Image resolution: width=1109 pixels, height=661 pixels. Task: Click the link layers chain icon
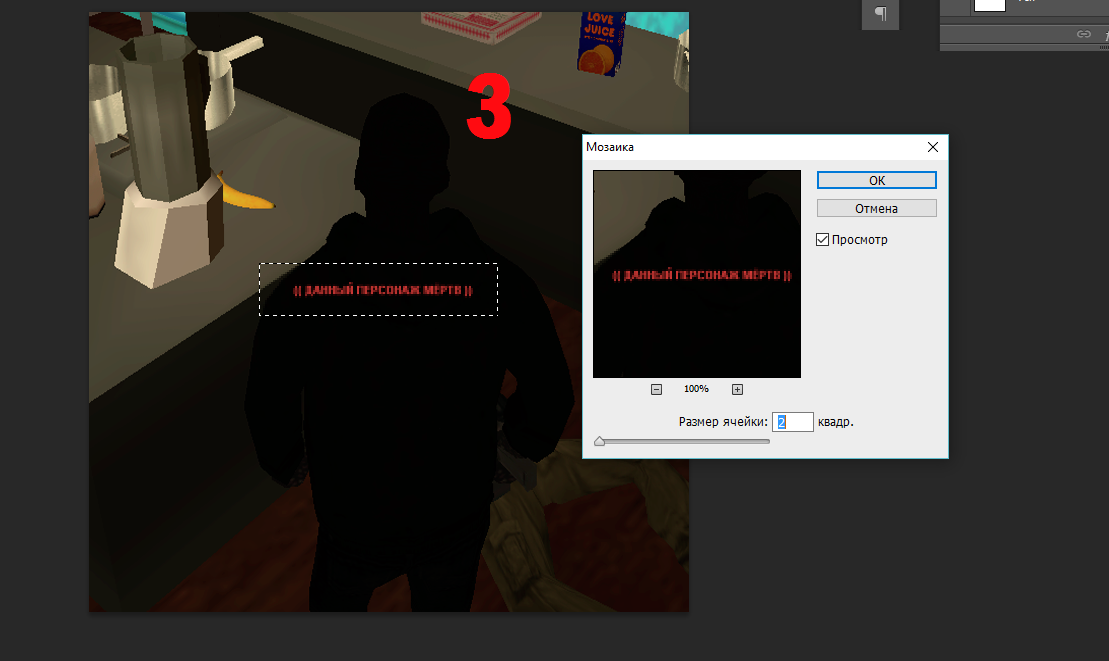1083,34
